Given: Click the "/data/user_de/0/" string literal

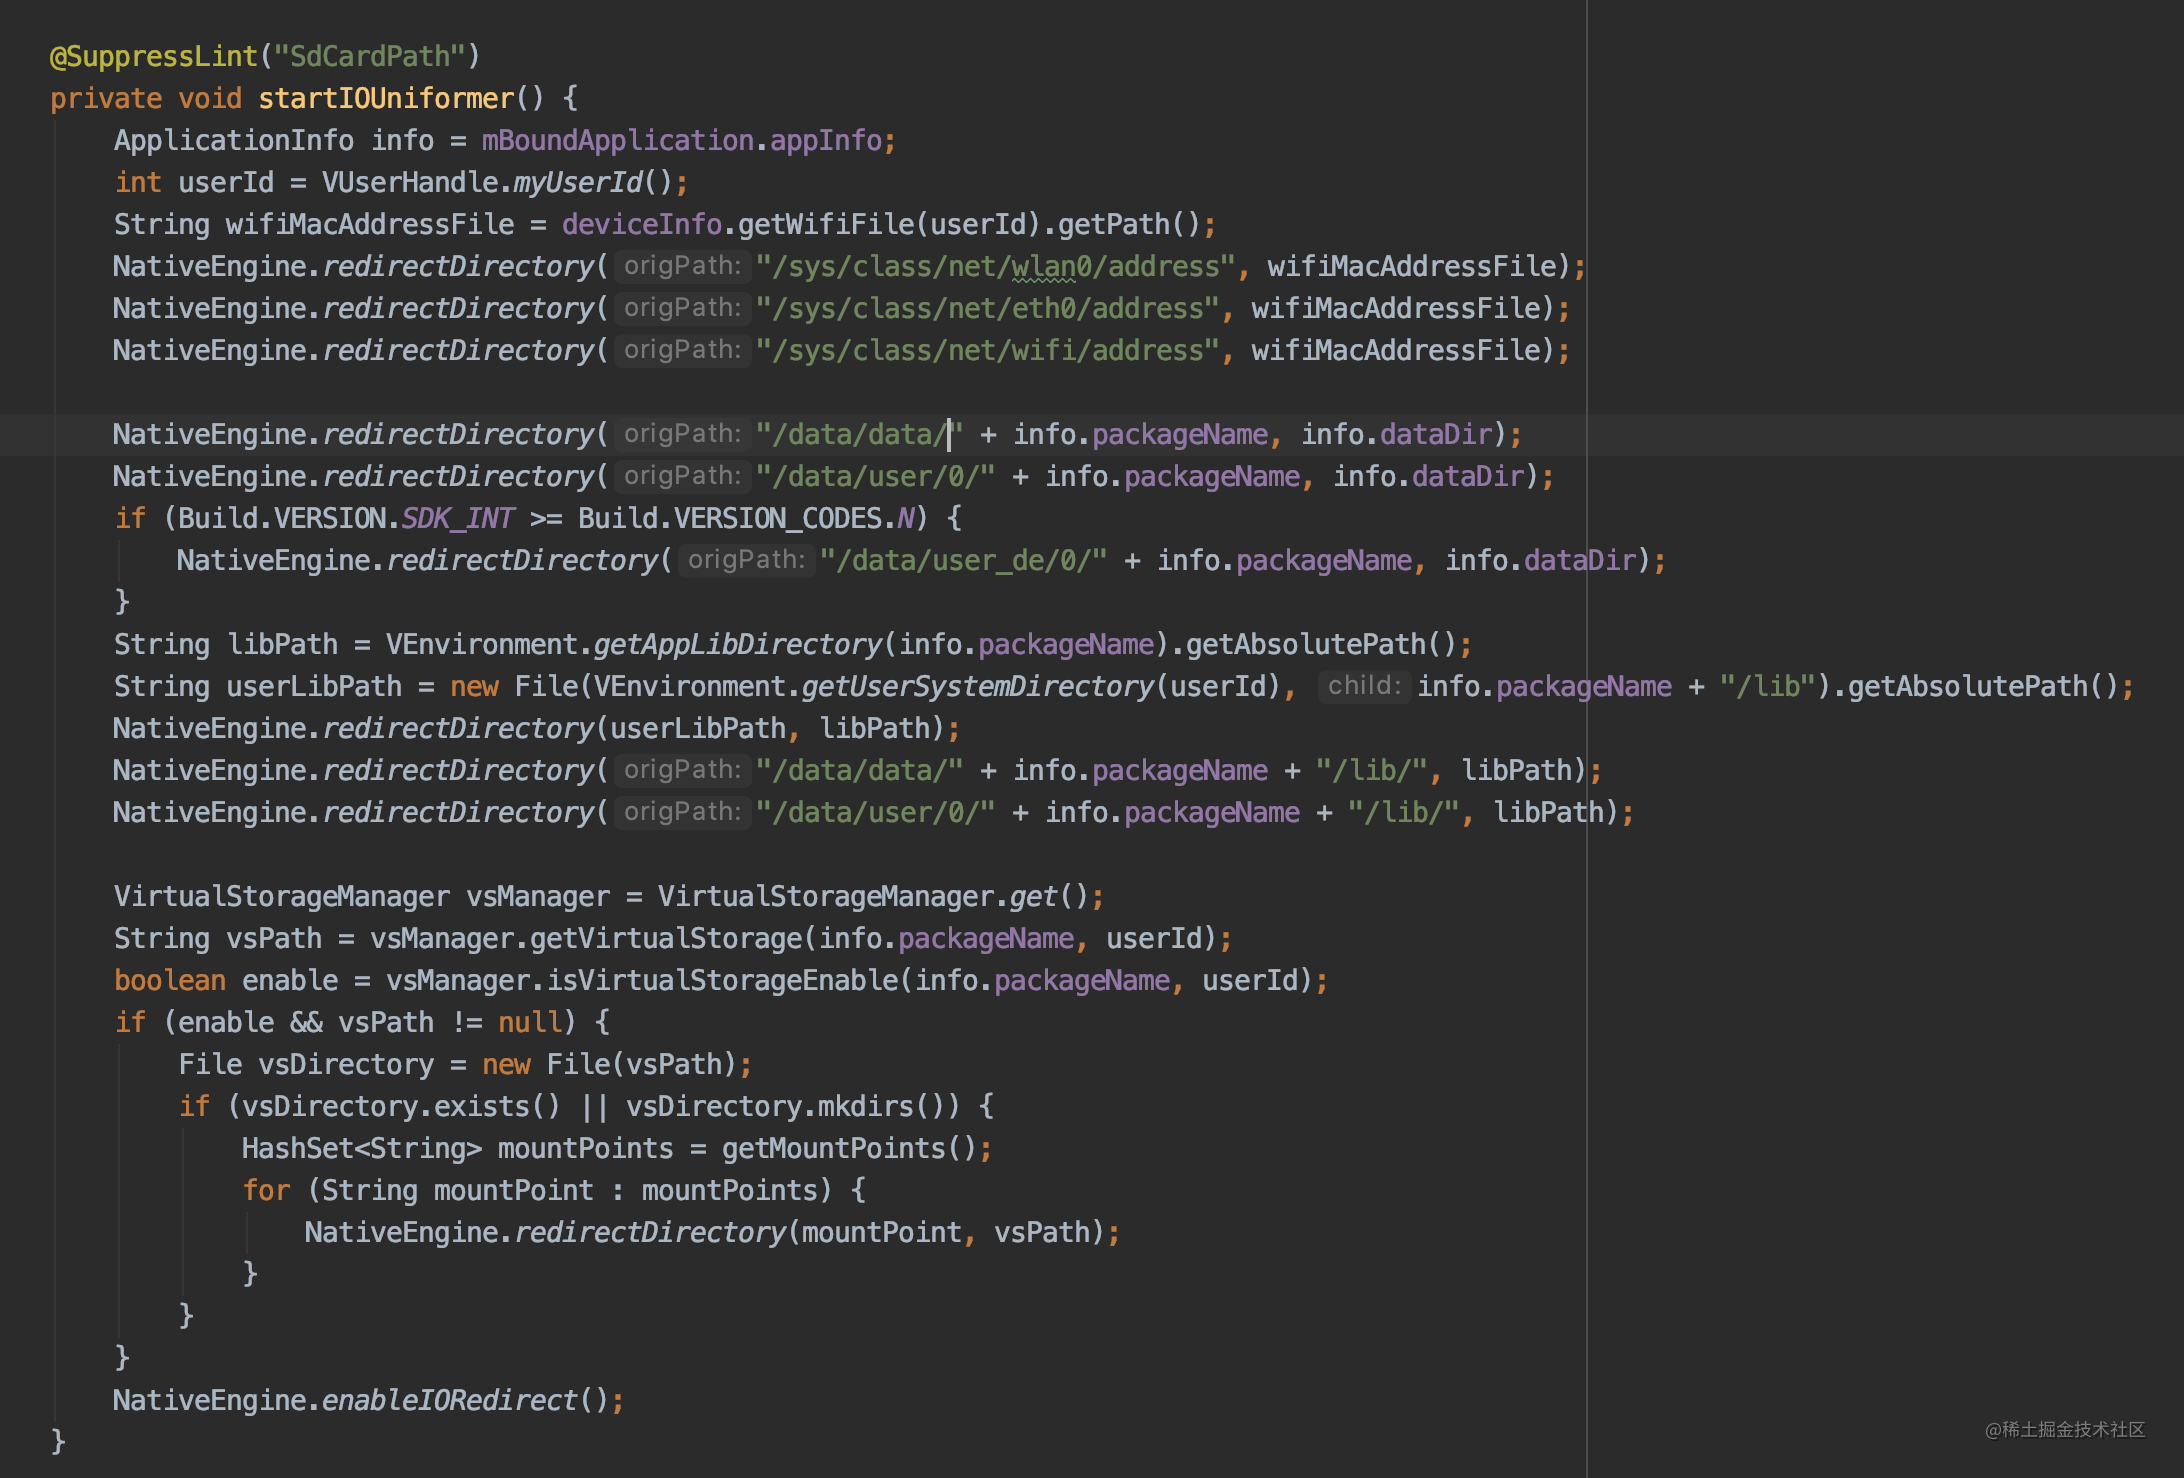Looking at the screenshot, I should pos(963,560).
